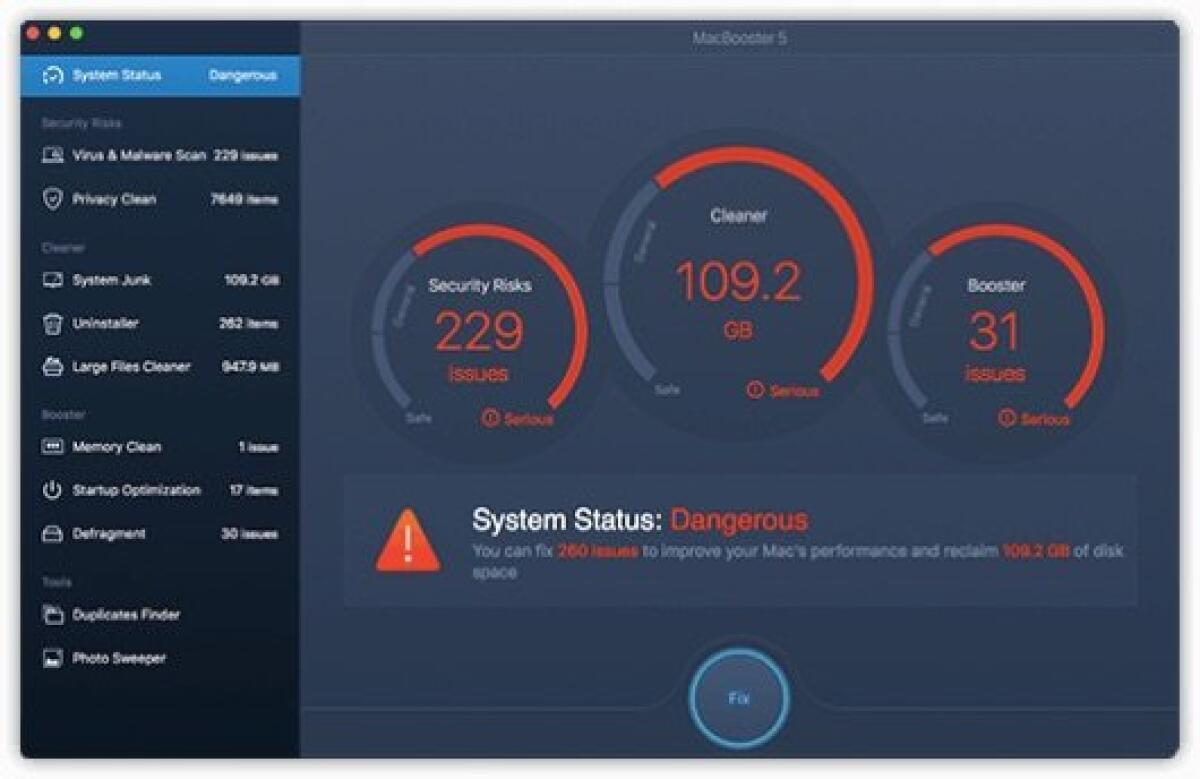Click the 260 issues link text
The height and width of the screenshot is (779, 1200).
point(597,551)
